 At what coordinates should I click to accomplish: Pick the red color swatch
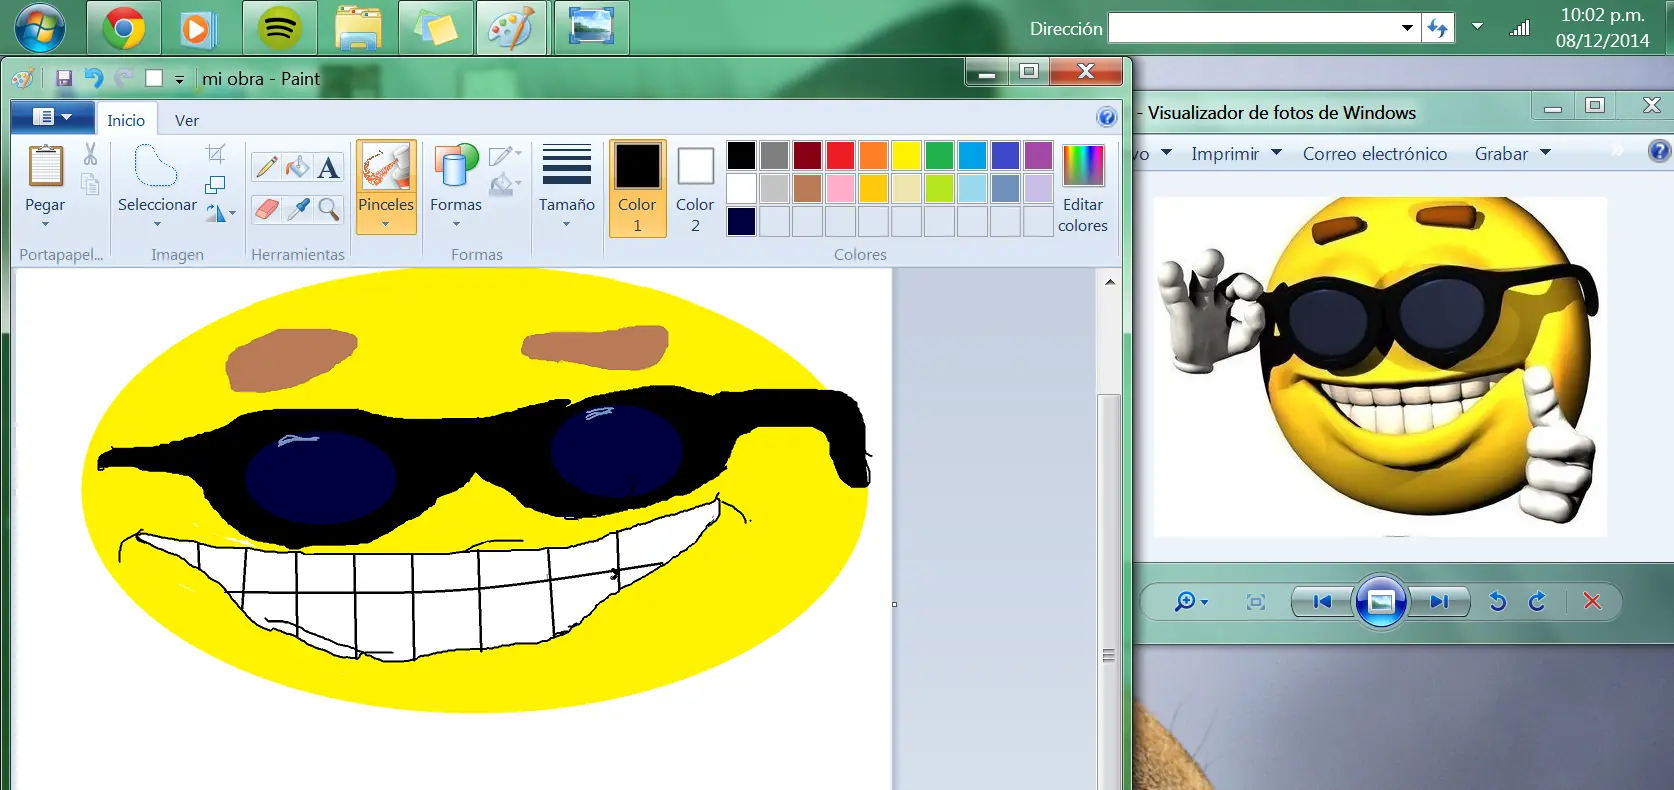pos(840,155)
